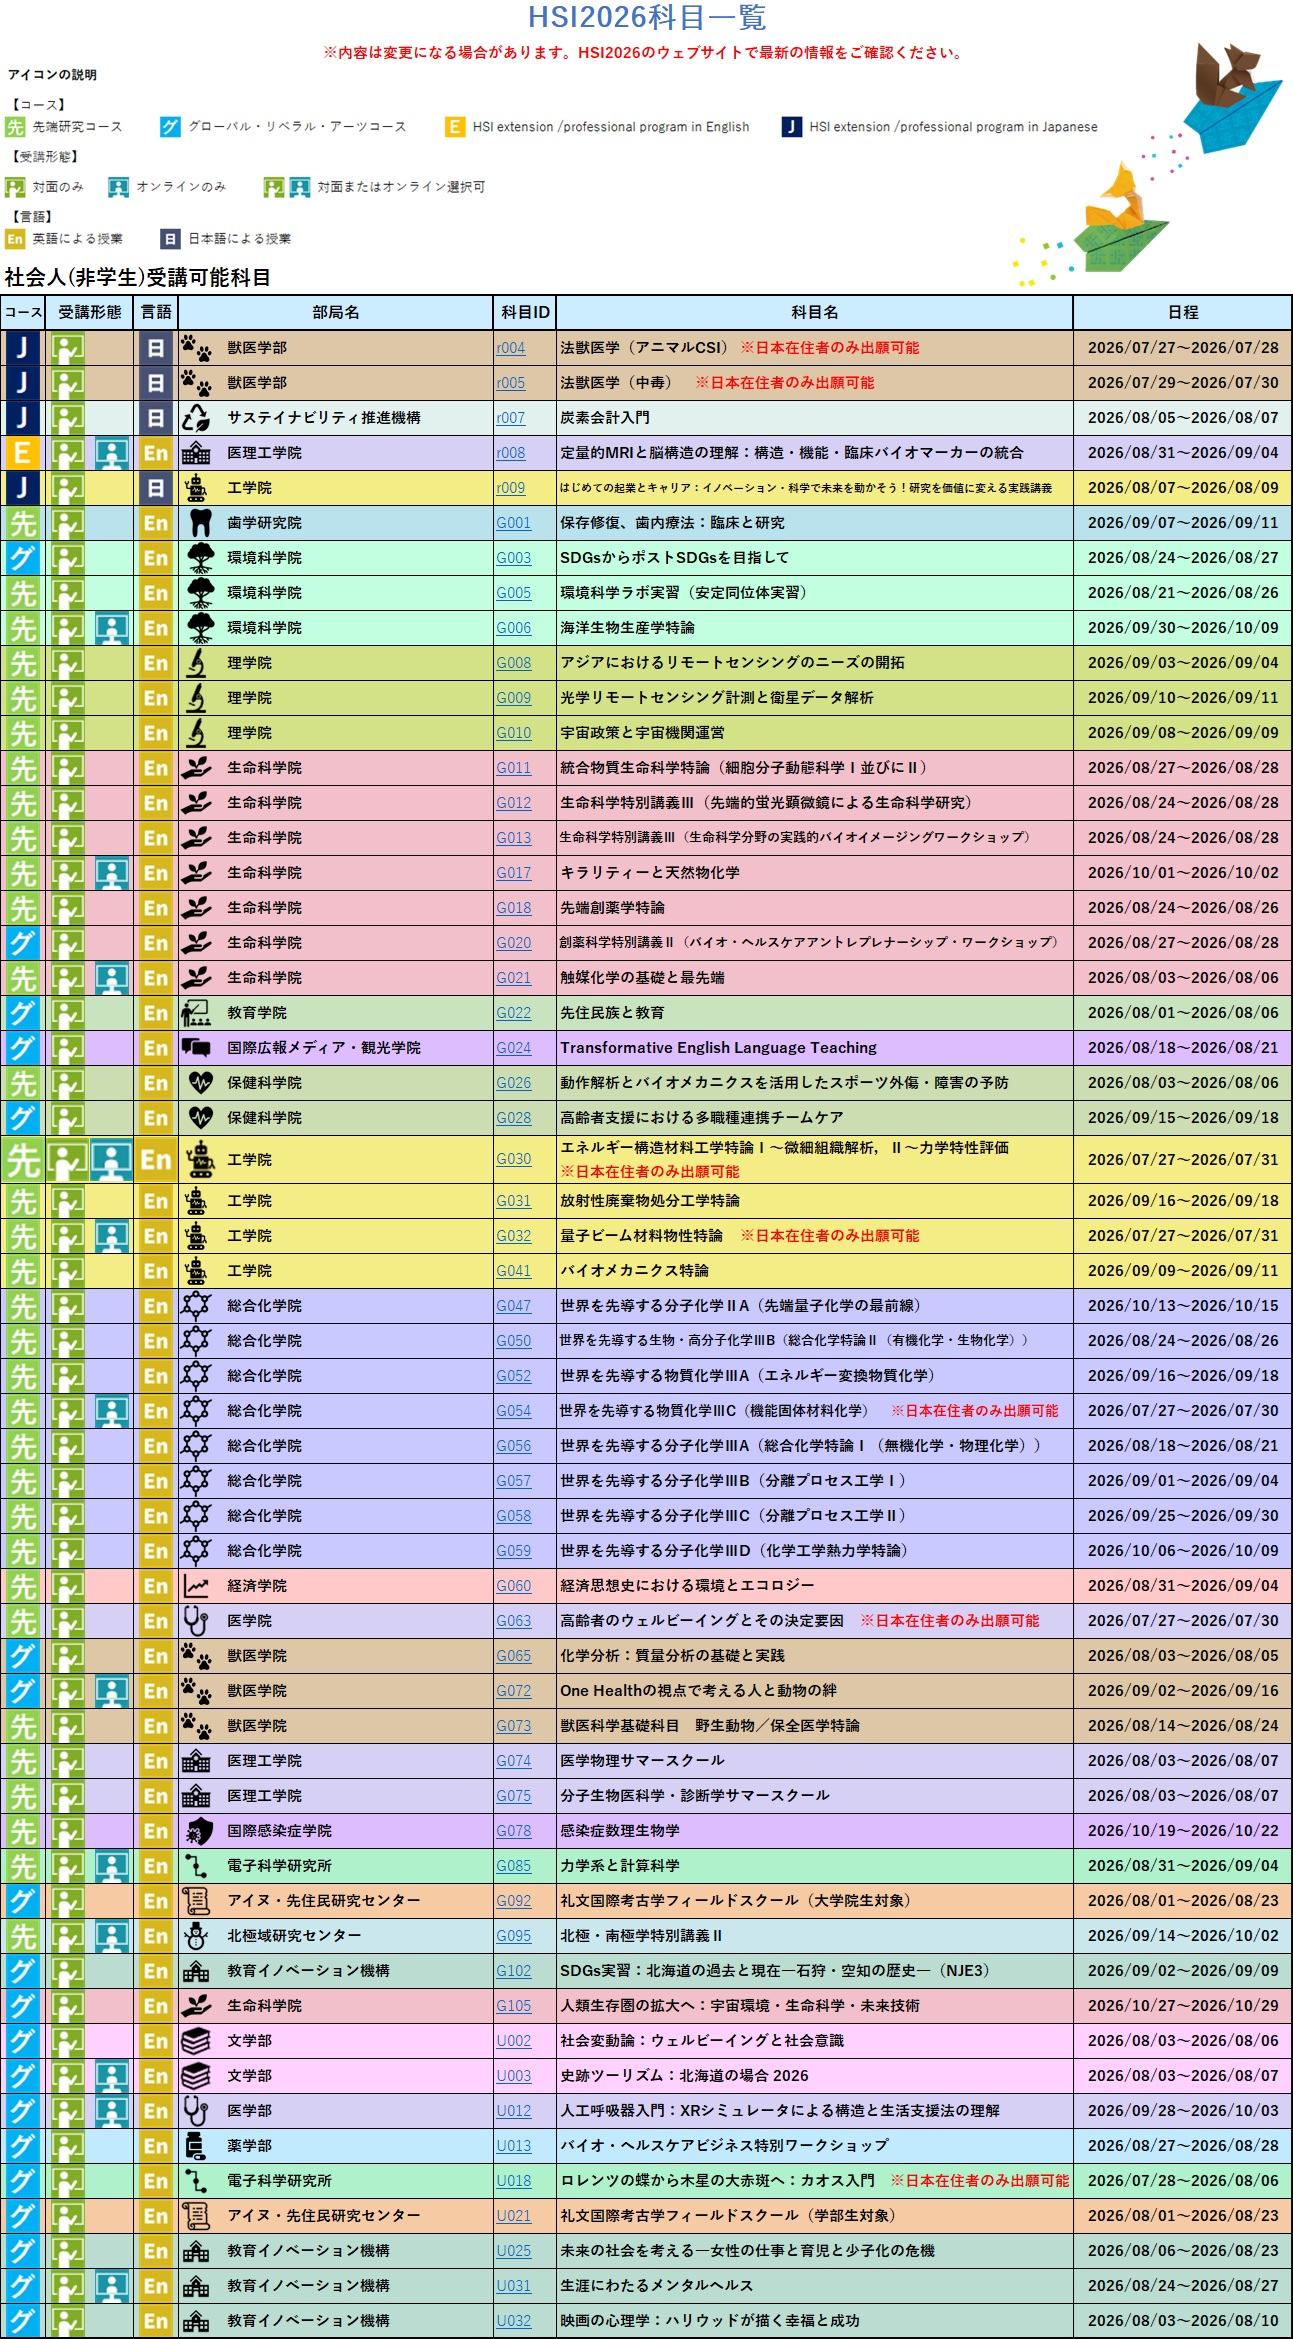Click the E course badge in the r008 row

22,453
